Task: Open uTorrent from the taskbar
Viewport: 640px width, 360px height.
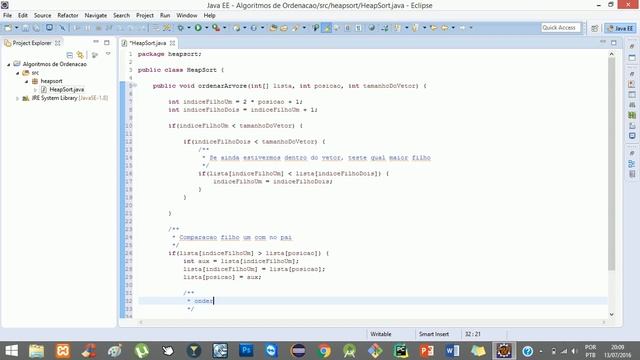Action: click(x=141, y=351)
